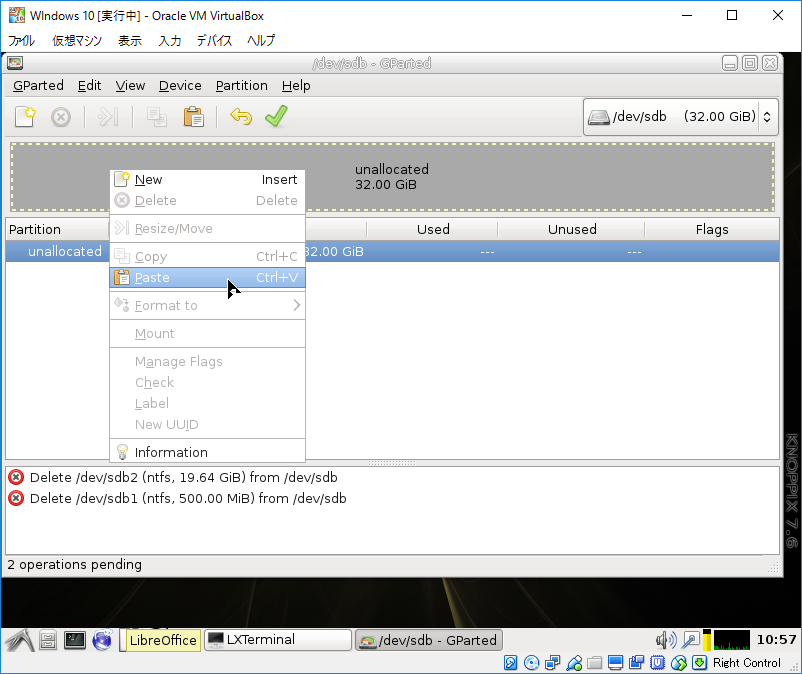
Task: Click Check entry in context menu
Action: (x=207, y=383)
